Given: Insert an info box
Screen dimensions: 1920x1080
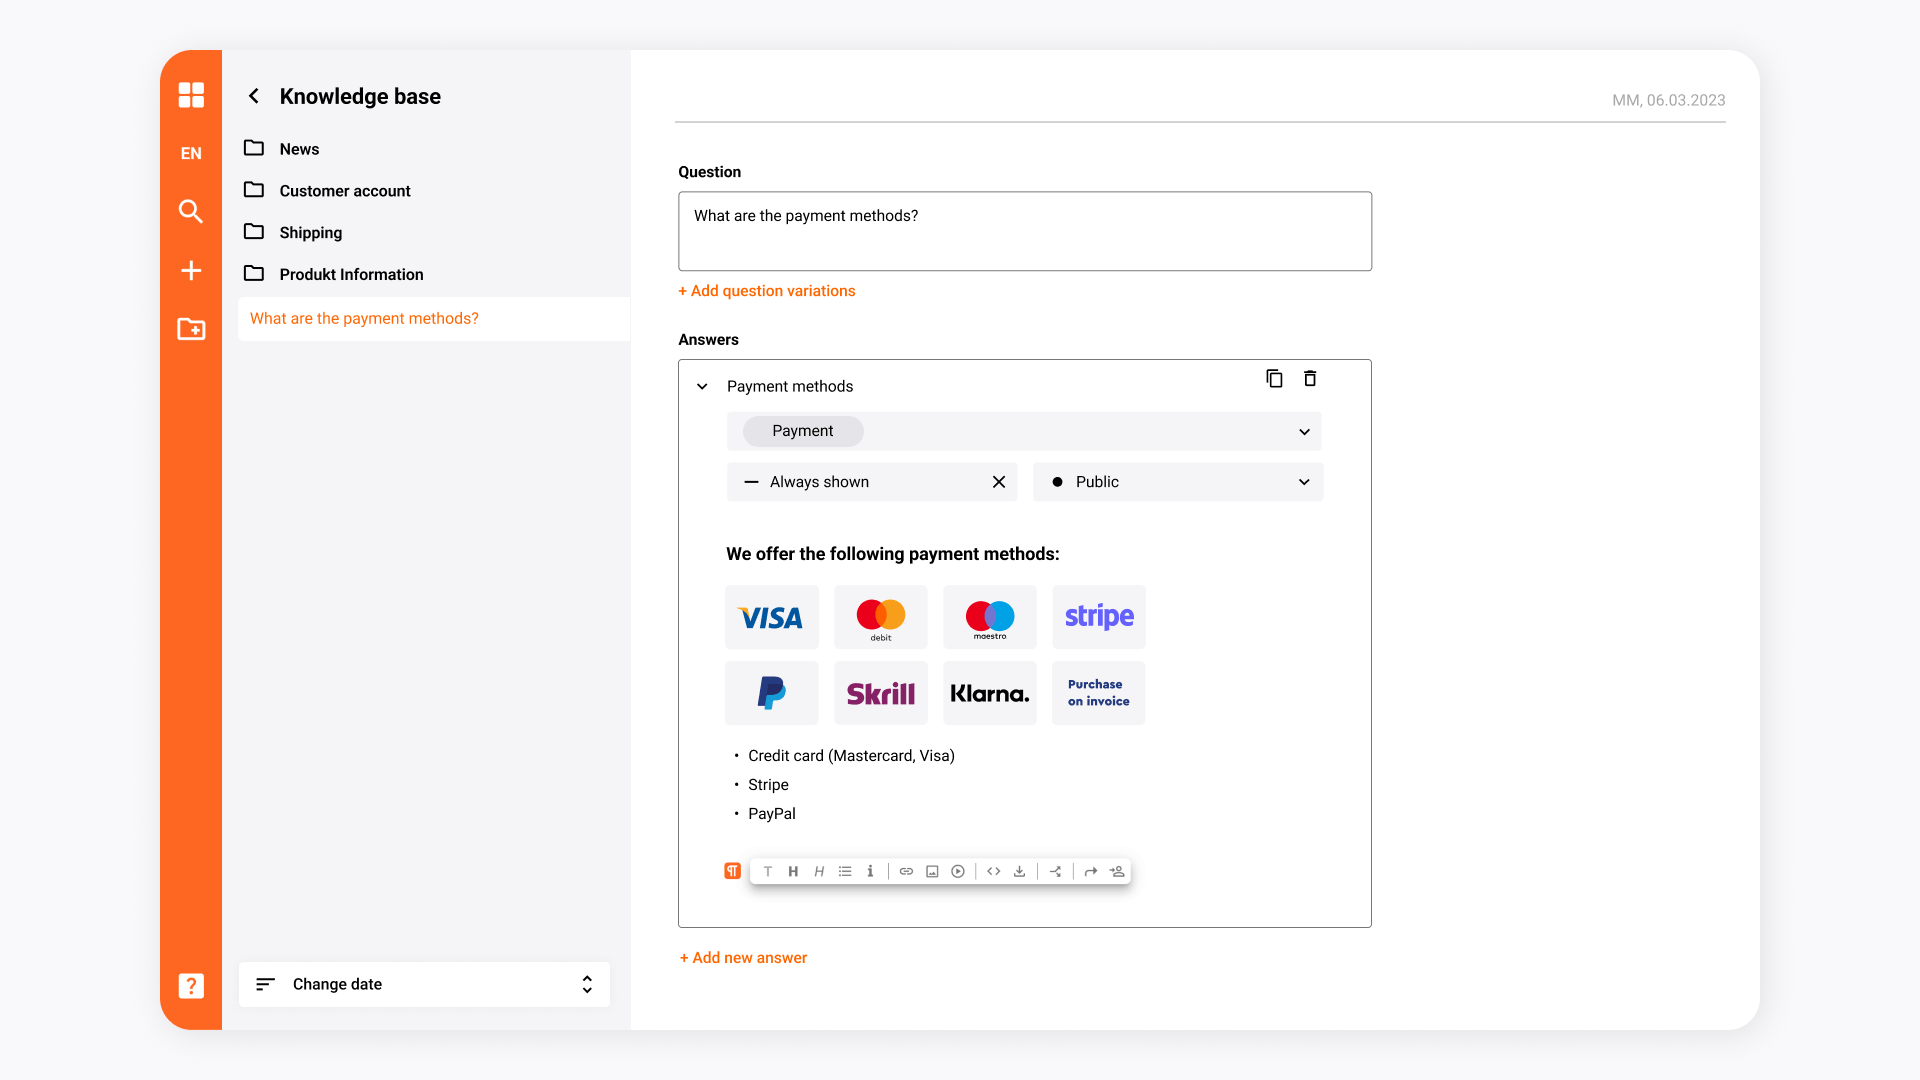Looking at the screenshot, I should [x=870, y=871].
